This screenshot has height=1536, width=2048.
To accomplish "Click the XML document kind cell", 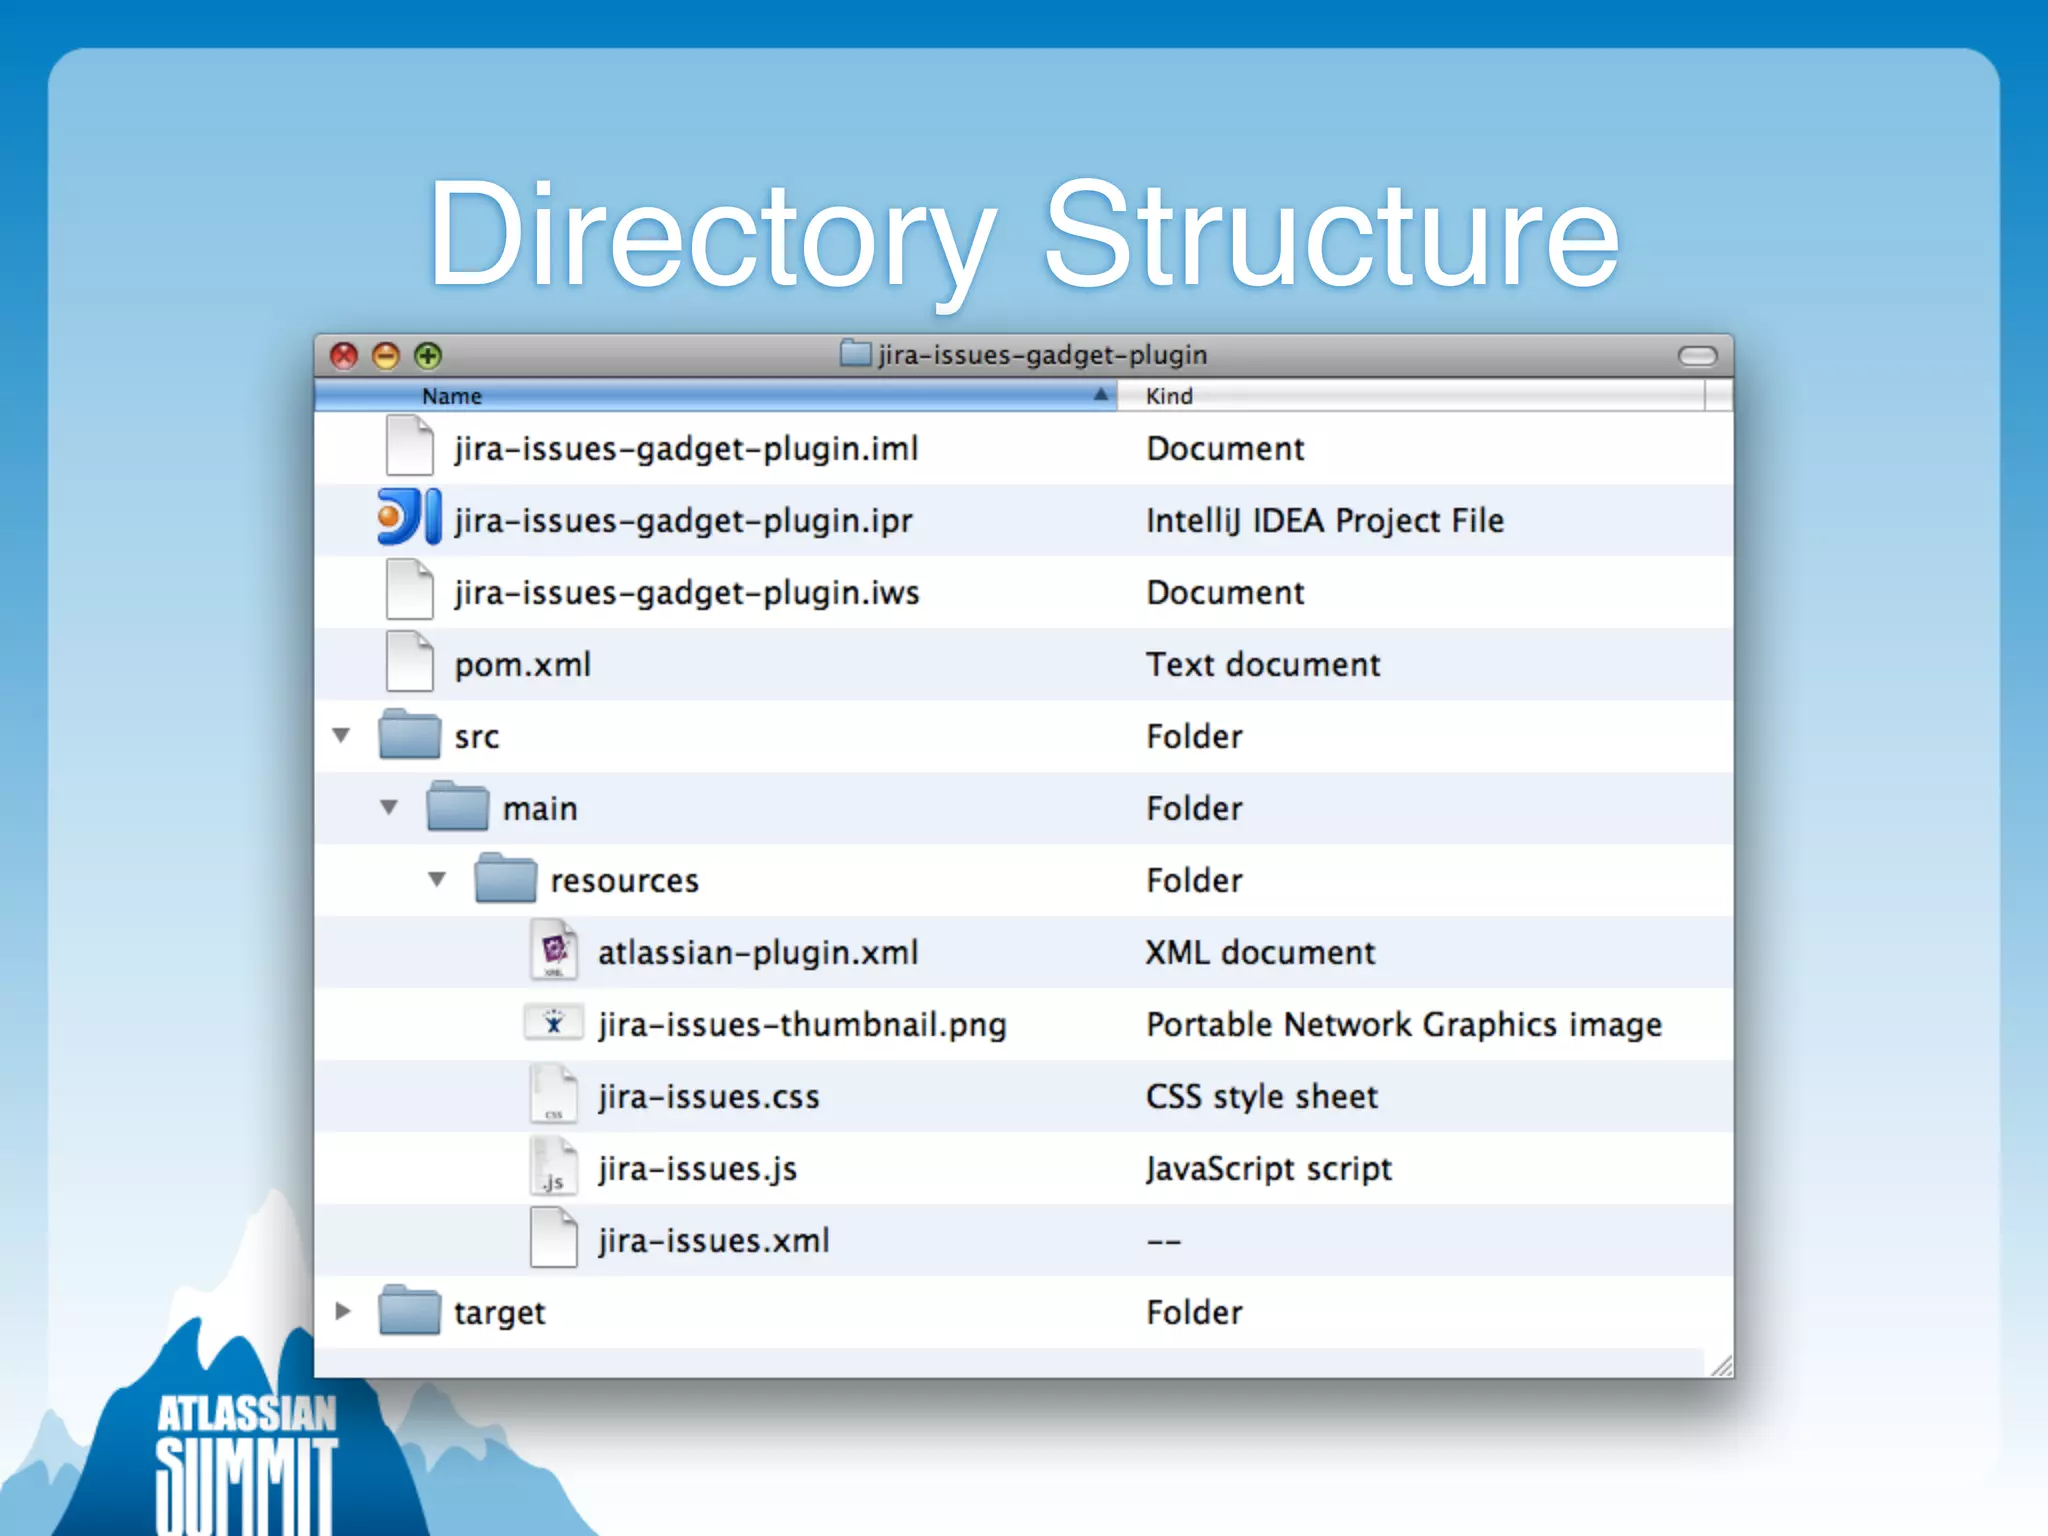I will pyautogui.click(x=1260, y=953).
